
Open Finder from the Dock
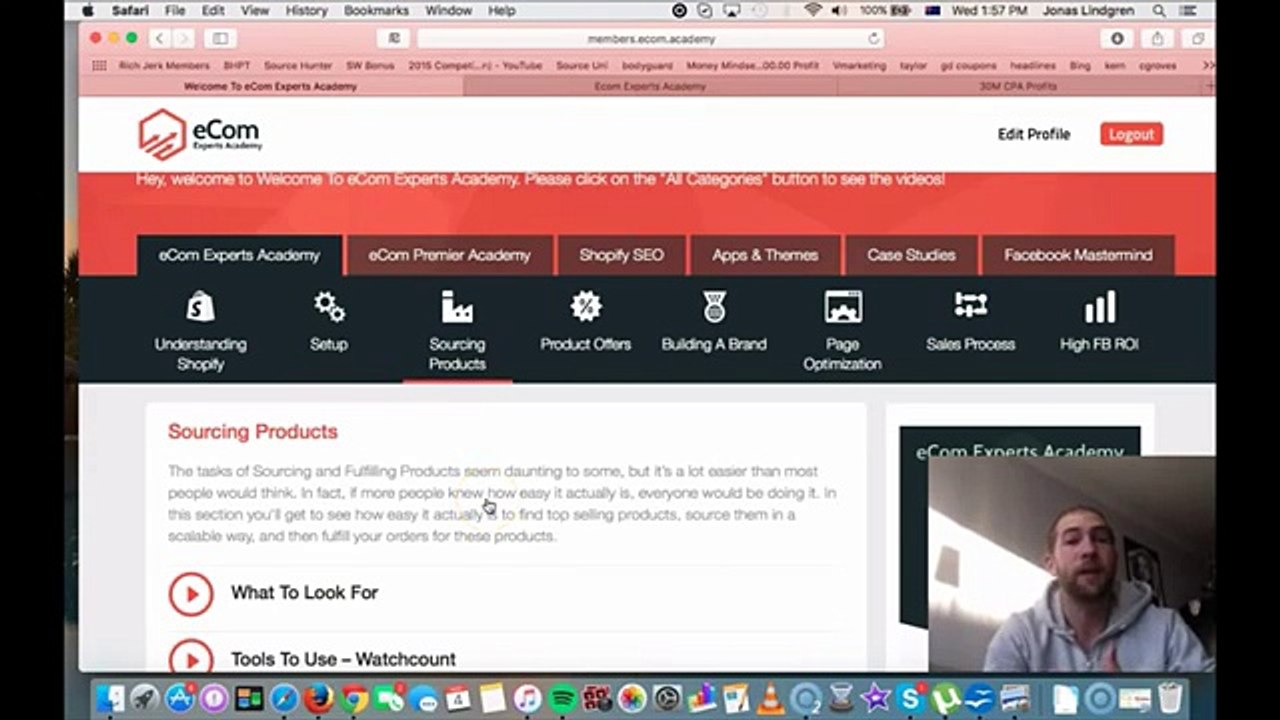click(x=110, y=698)
